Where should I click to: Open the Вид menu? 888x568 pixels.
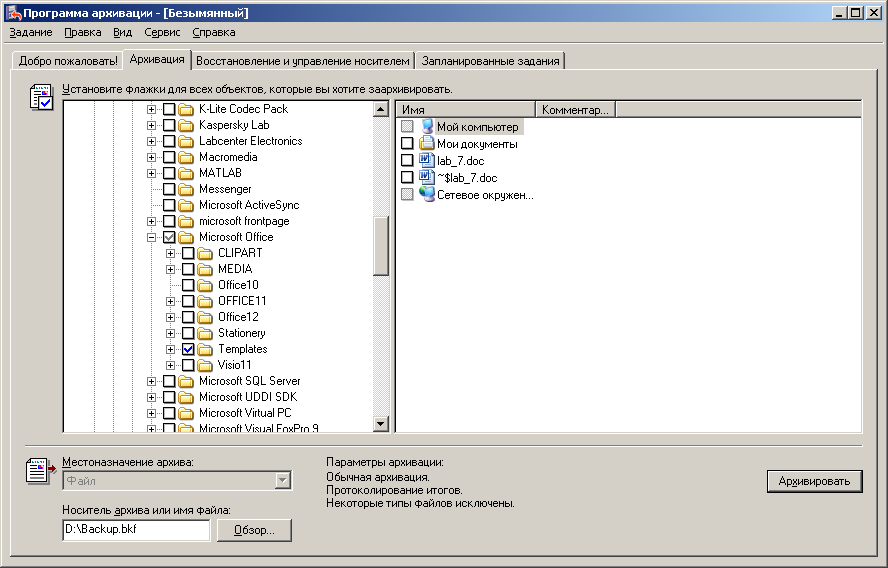pos(122,32)
